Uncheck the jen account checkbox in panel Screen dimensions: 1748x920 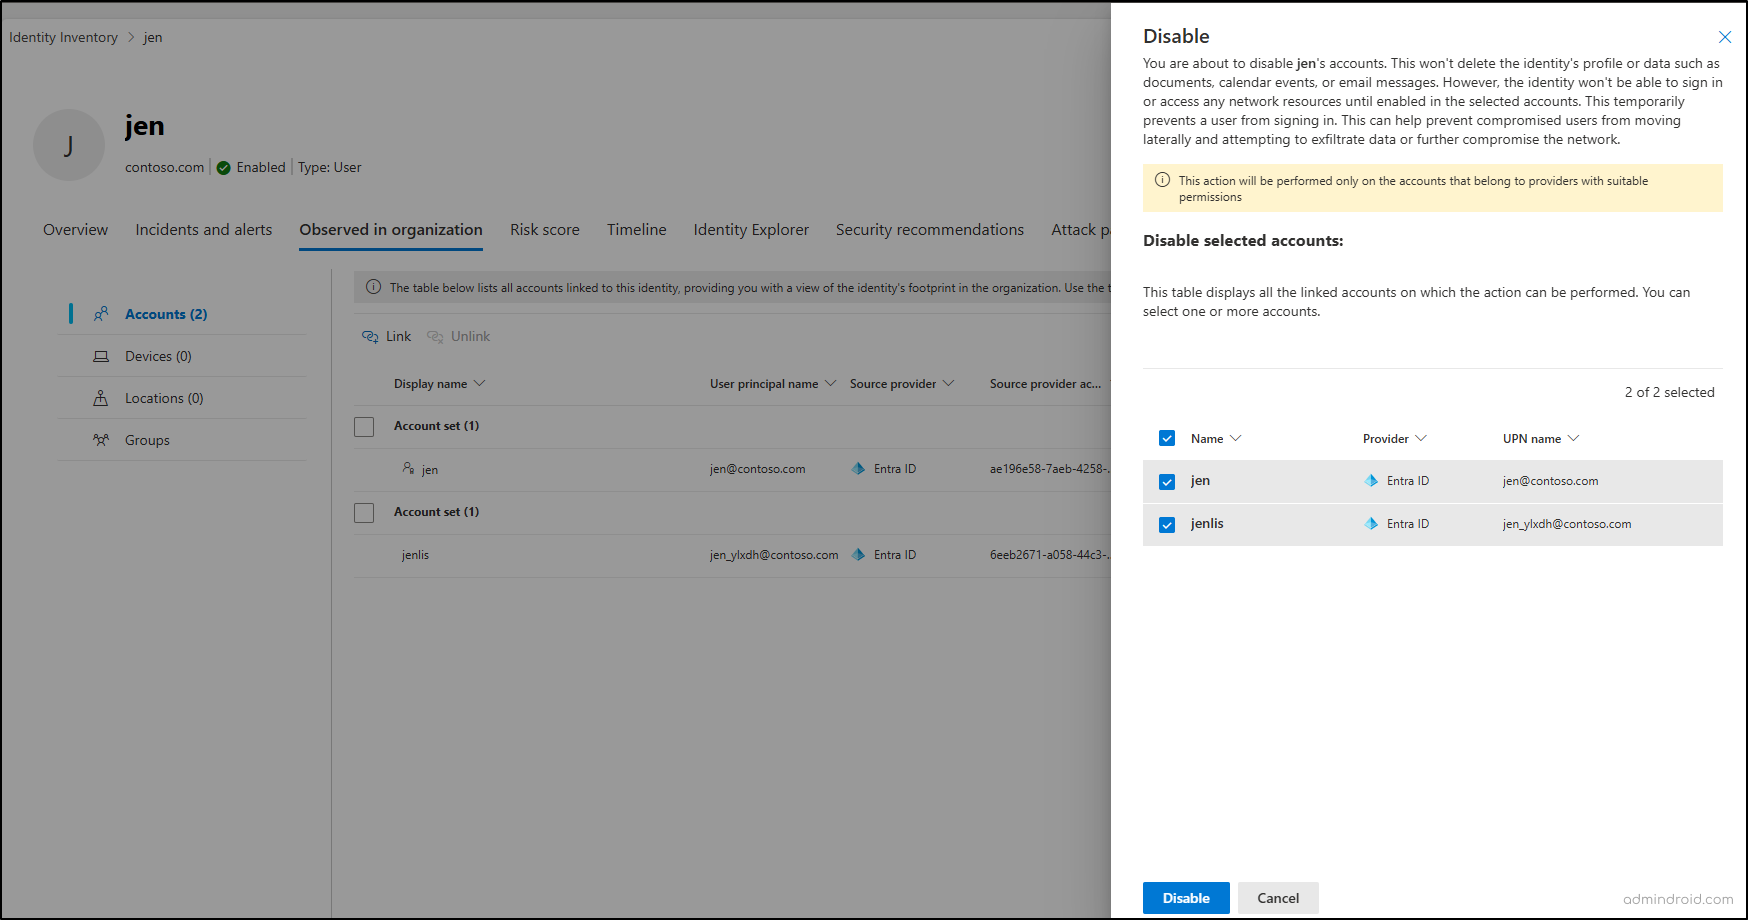[1167, 482]
